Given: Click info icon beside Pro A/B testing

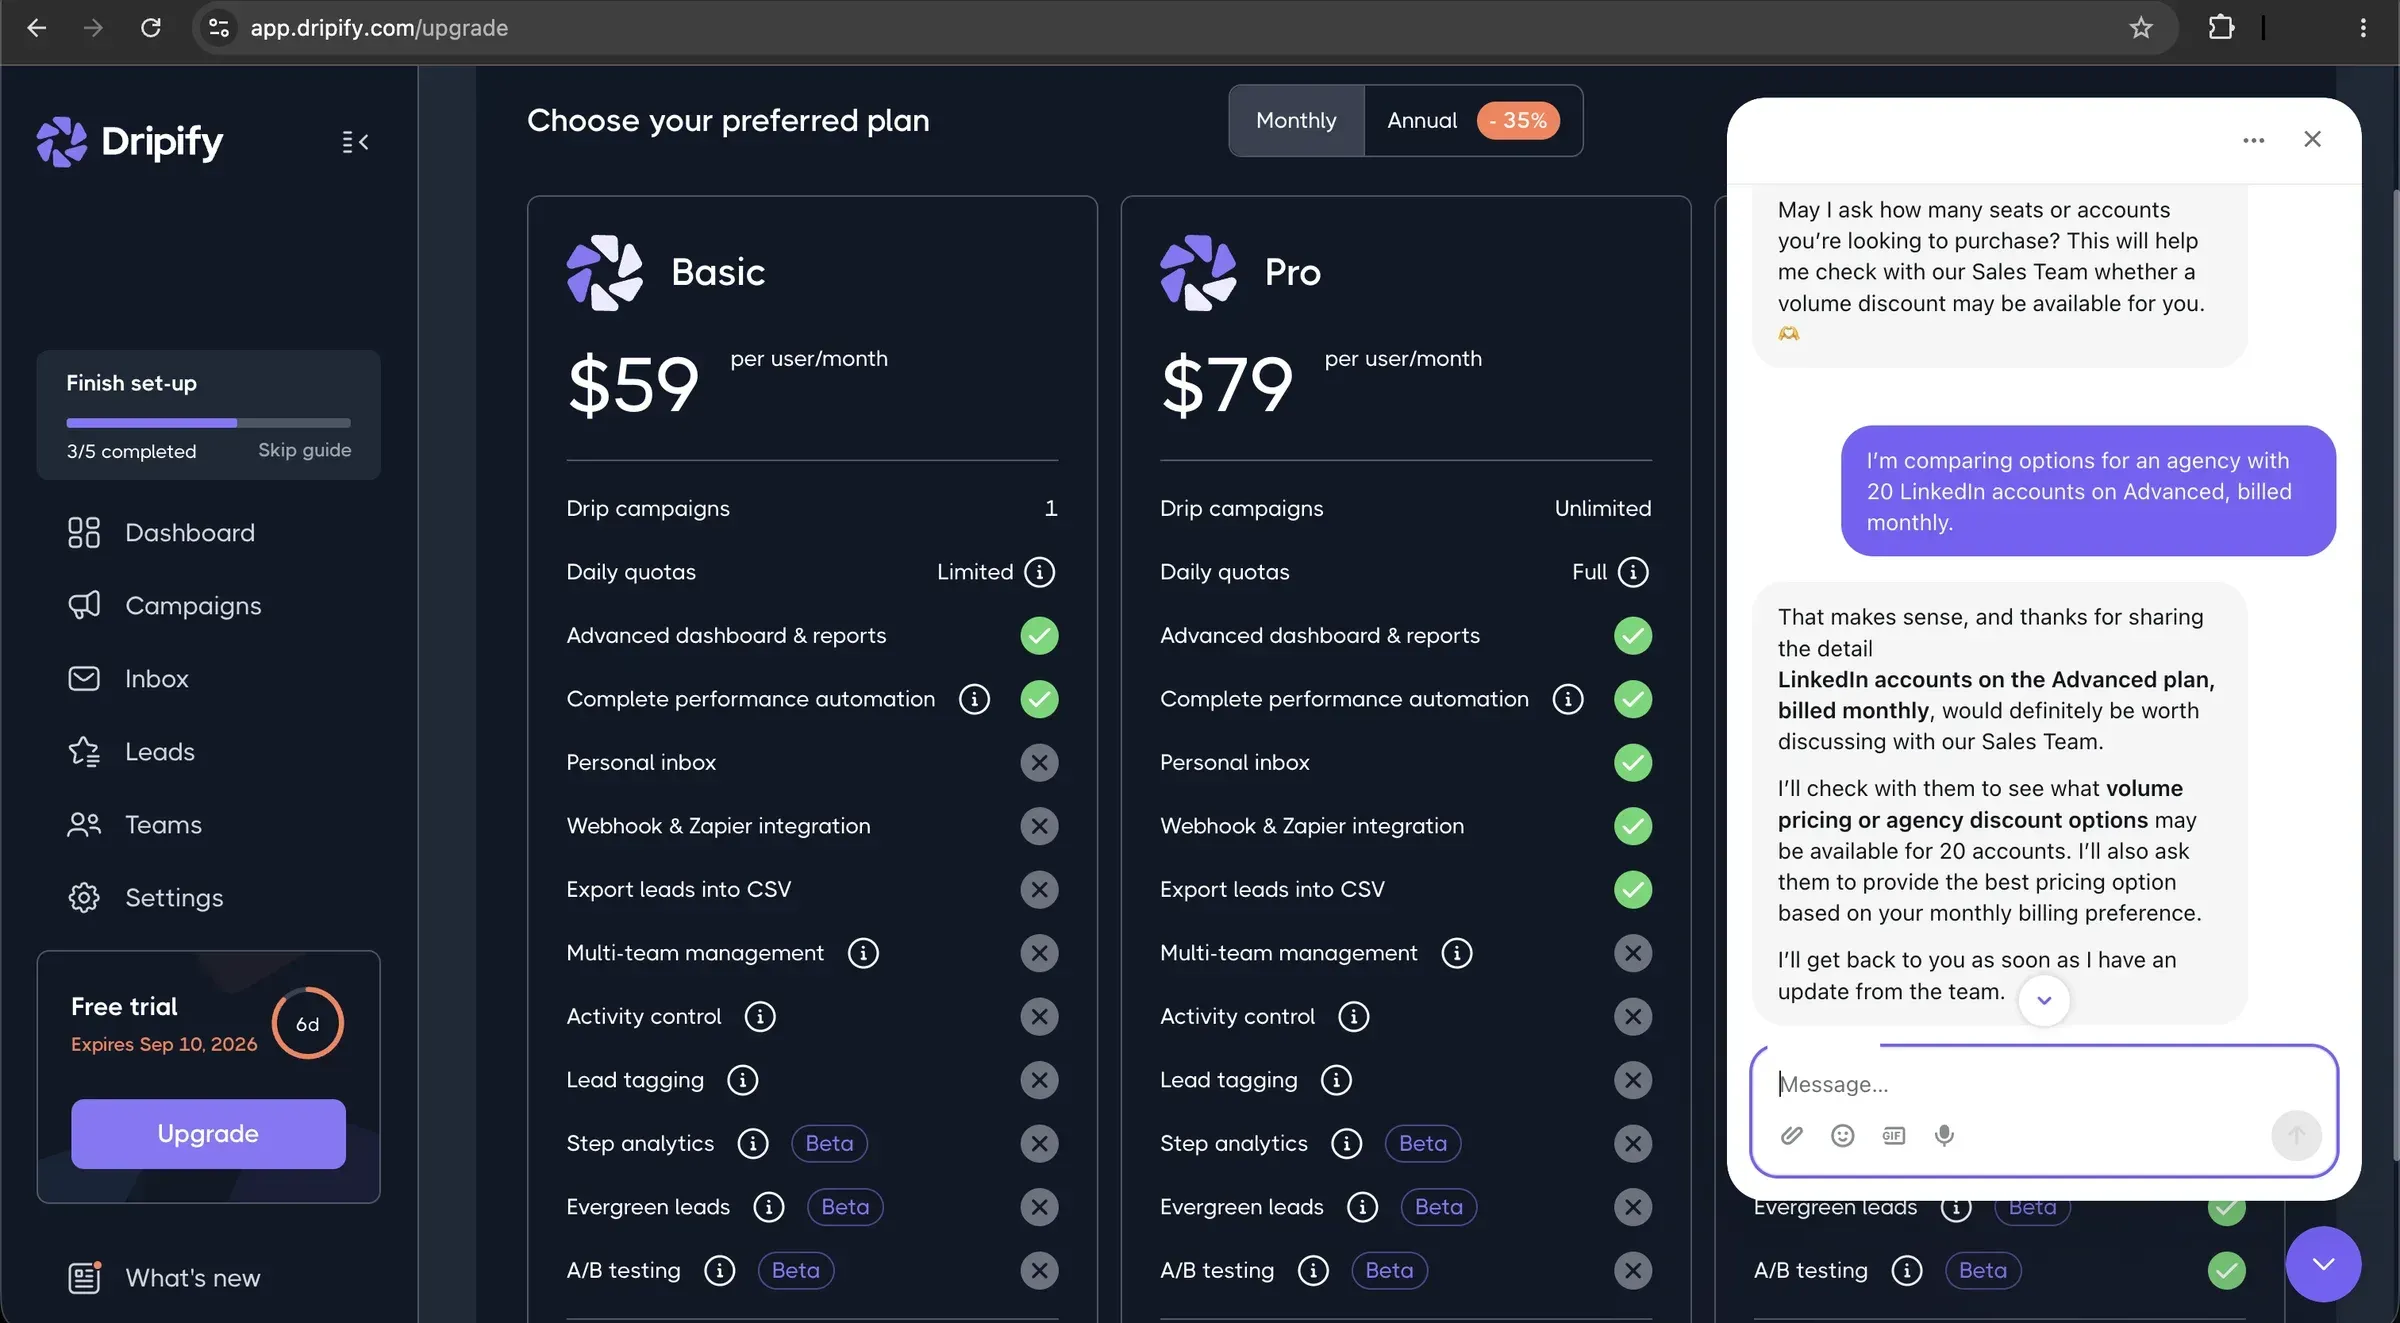Looking at the screenshot, I should pos(1313,1271).
